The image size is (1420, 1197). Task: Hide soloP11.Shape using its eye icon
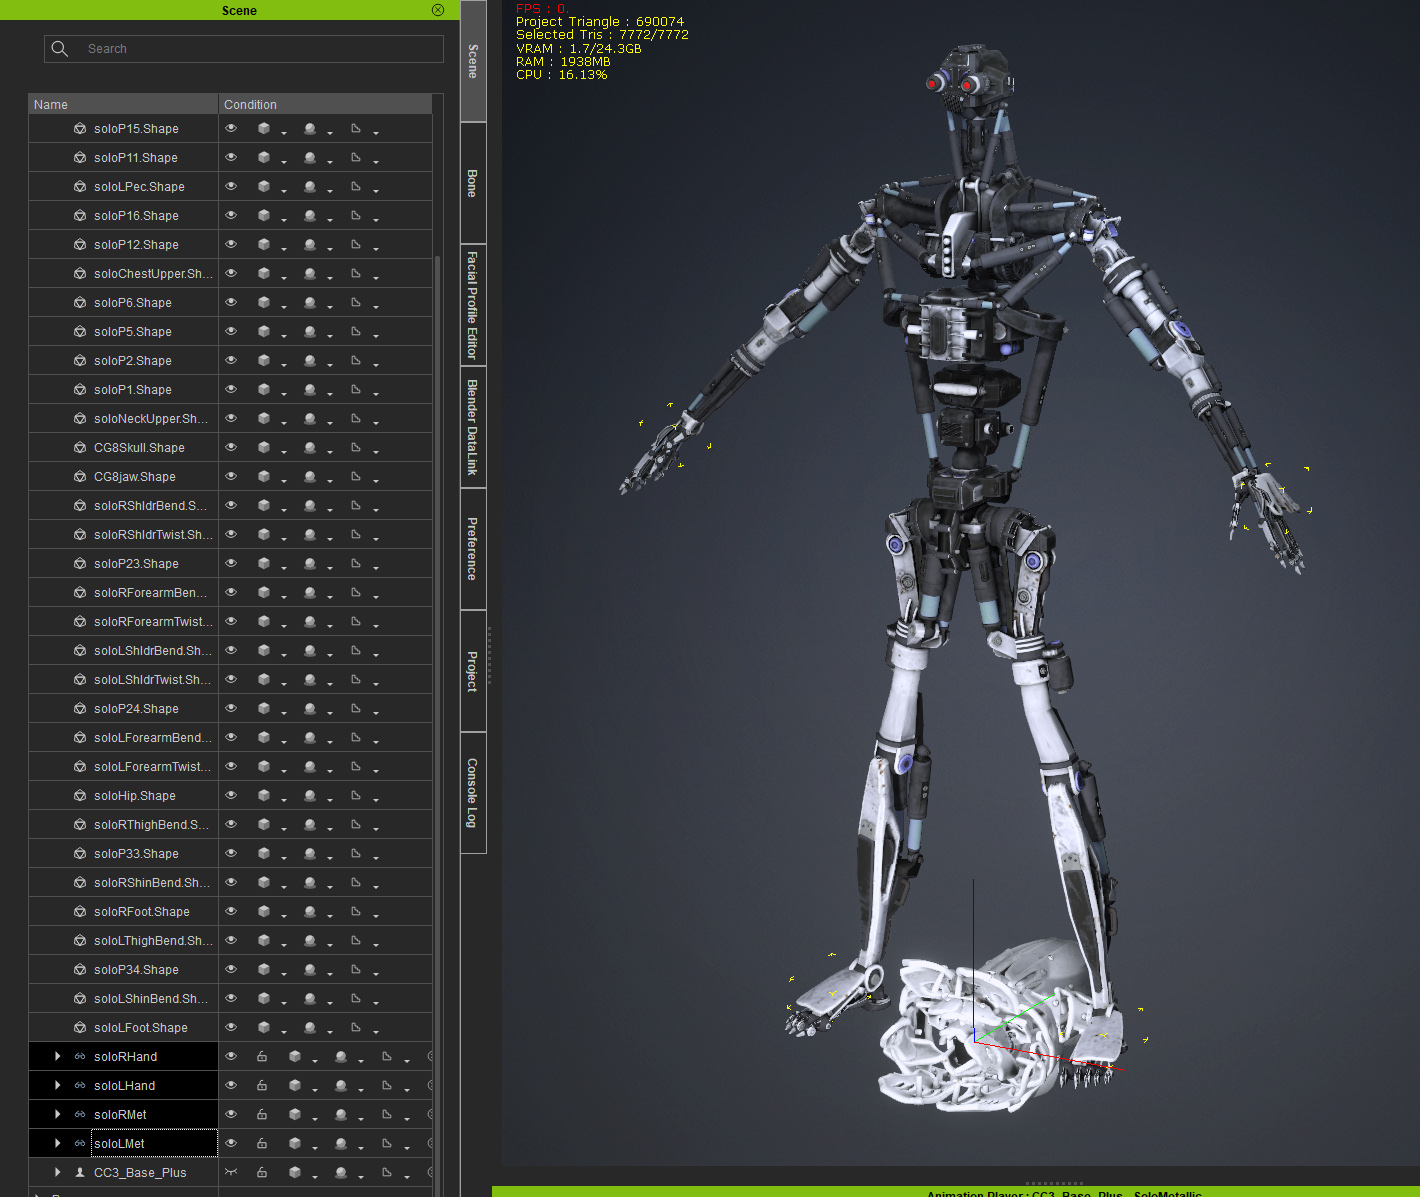231,158
